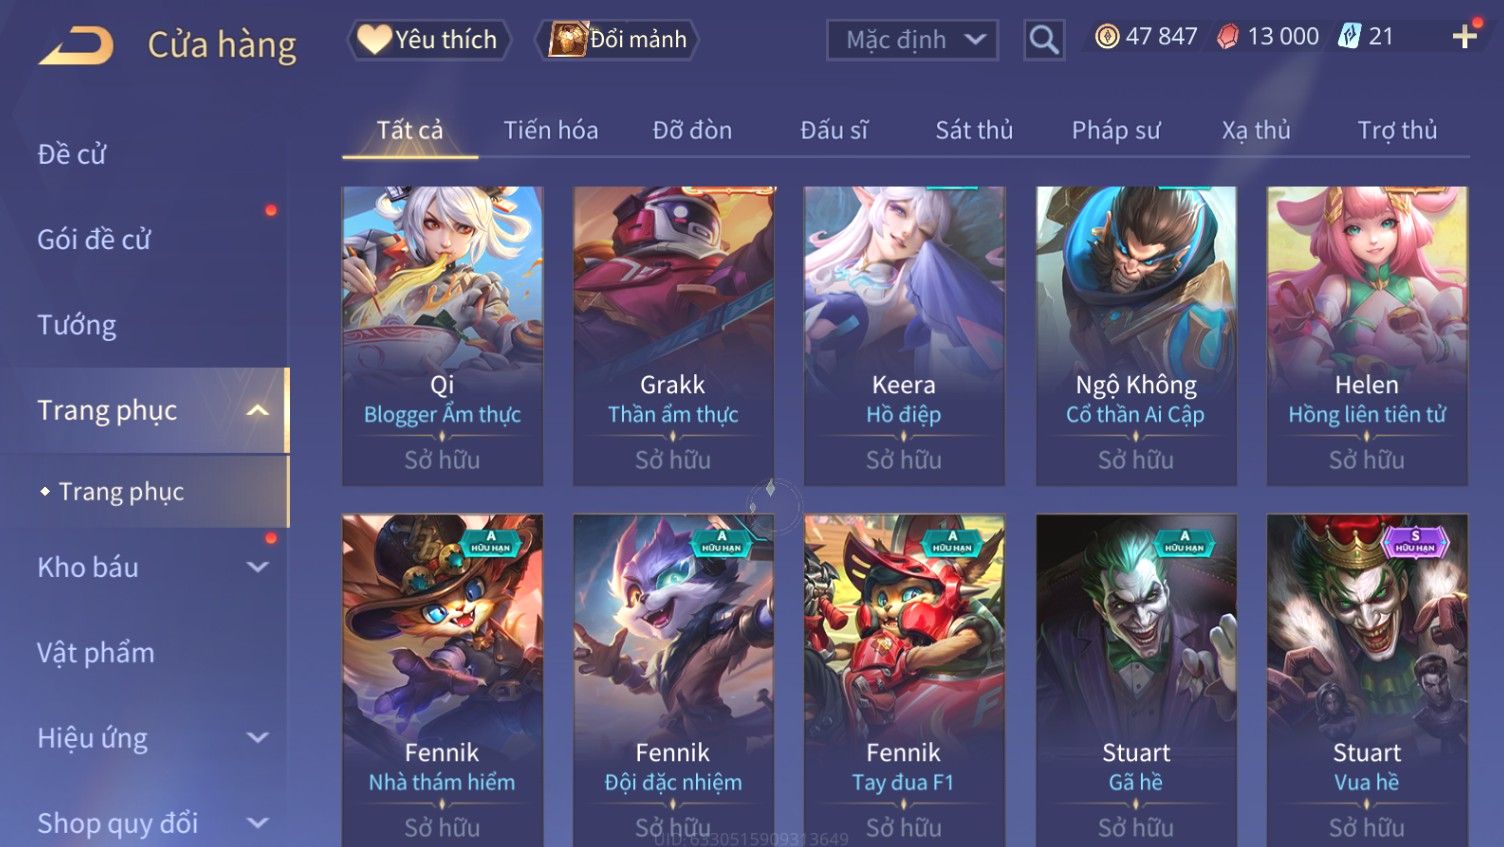The width and height of the screenshot is (1504, 847).
Task: Switch to the Tiến hóa tab
Action: click(551, 130)
